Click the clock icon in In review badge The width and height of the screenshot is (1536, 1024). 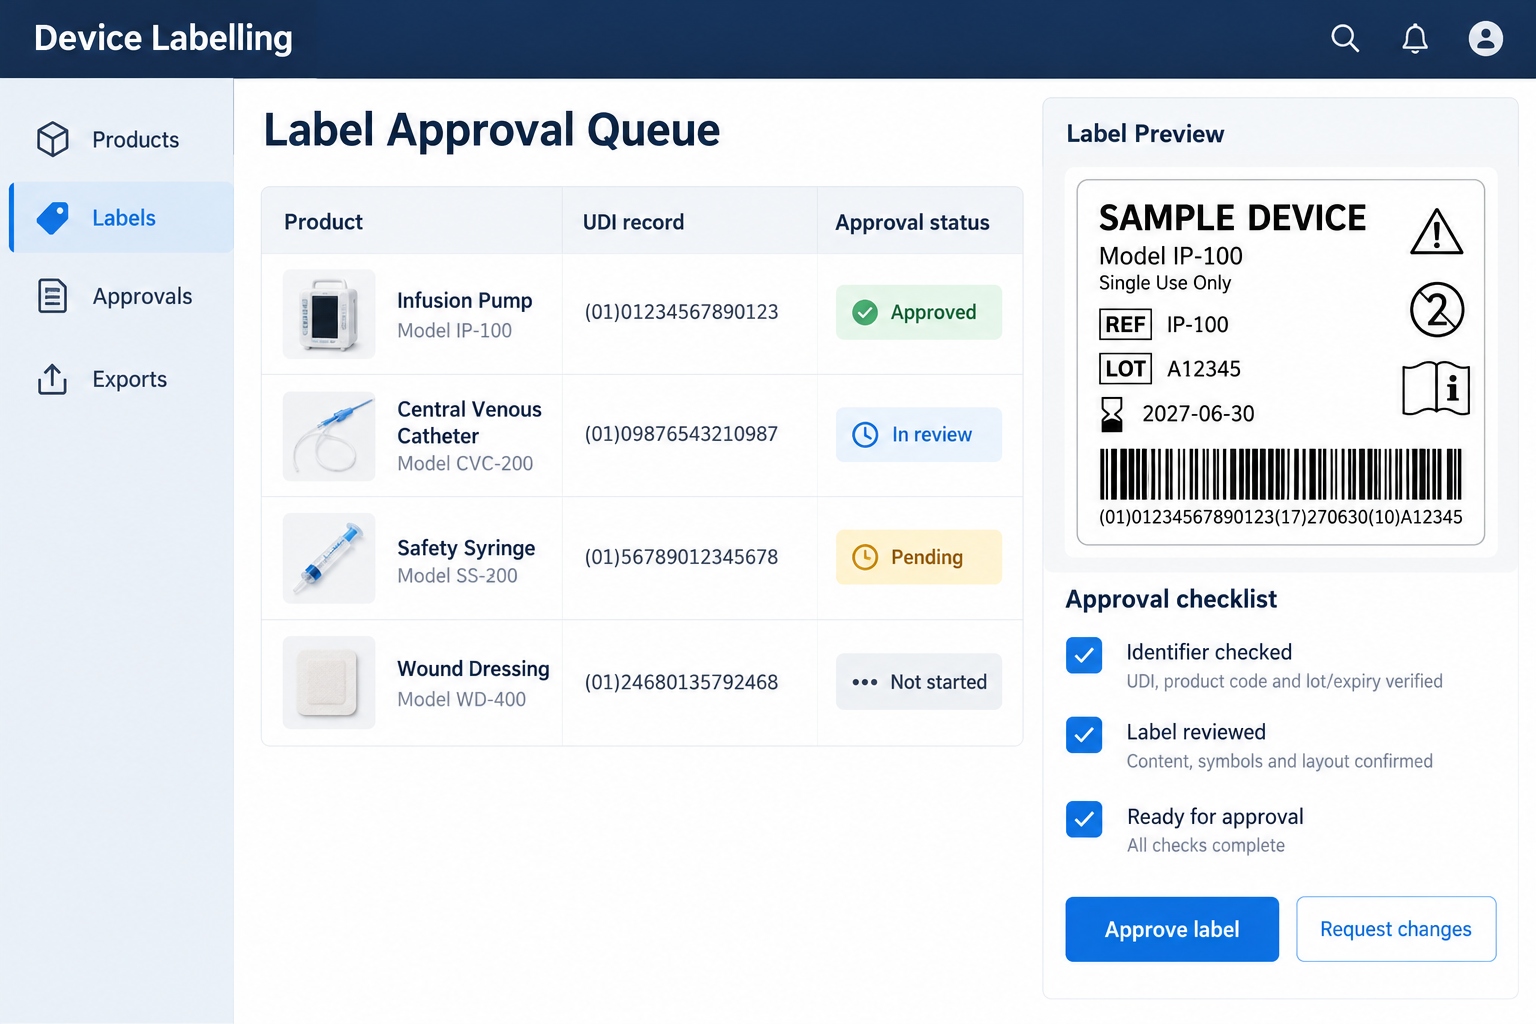(865, 435)
